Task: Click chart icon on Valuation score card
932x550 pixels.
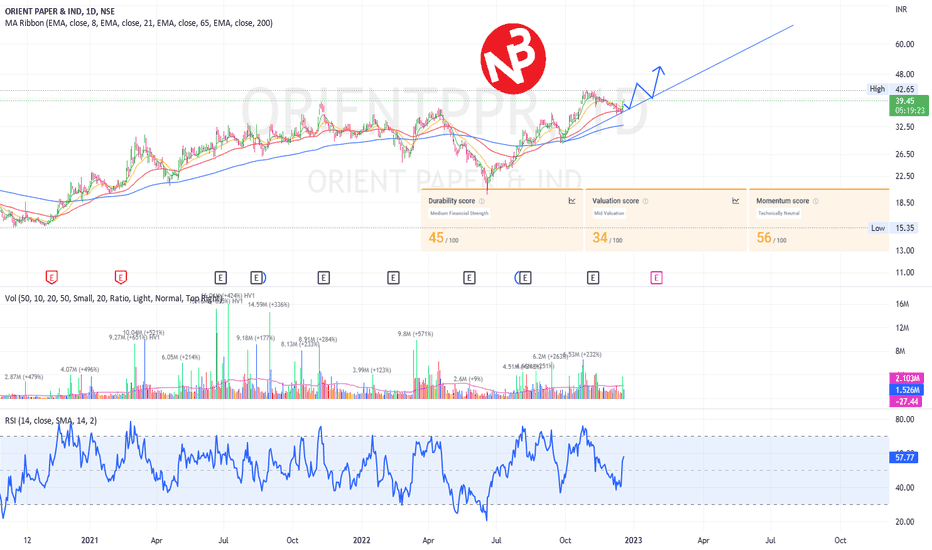Action: [735, 201]
